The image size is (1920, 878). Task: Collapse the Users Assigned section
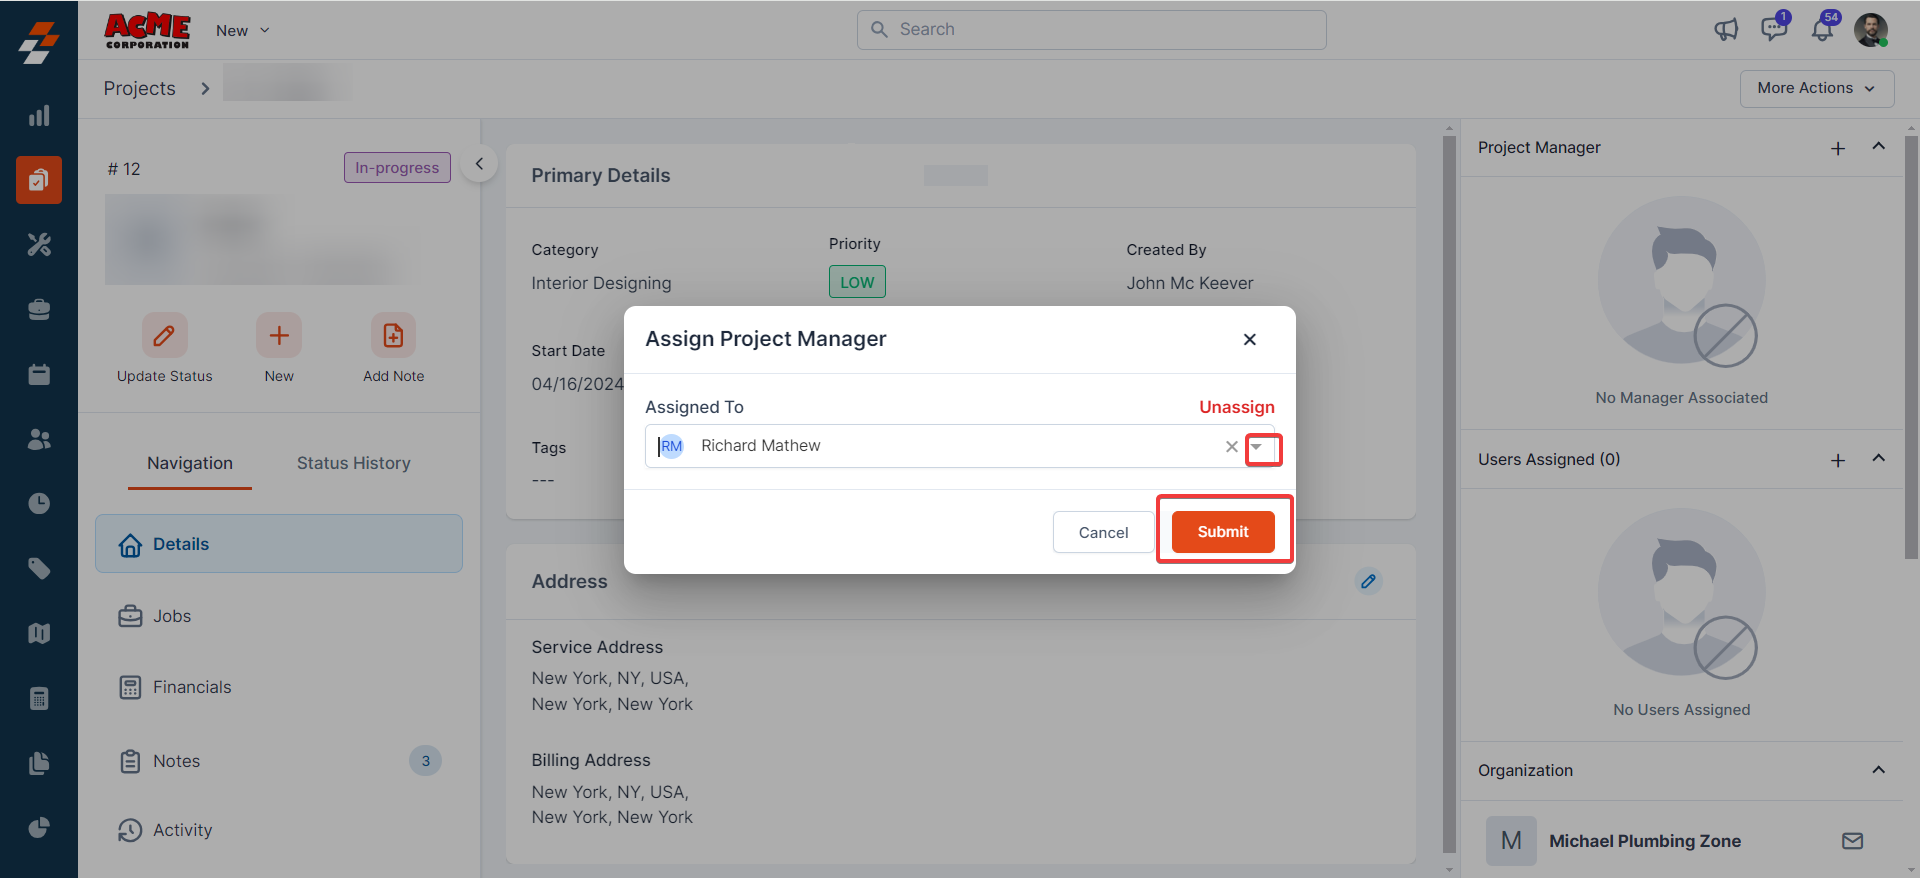click(1878, 459)
